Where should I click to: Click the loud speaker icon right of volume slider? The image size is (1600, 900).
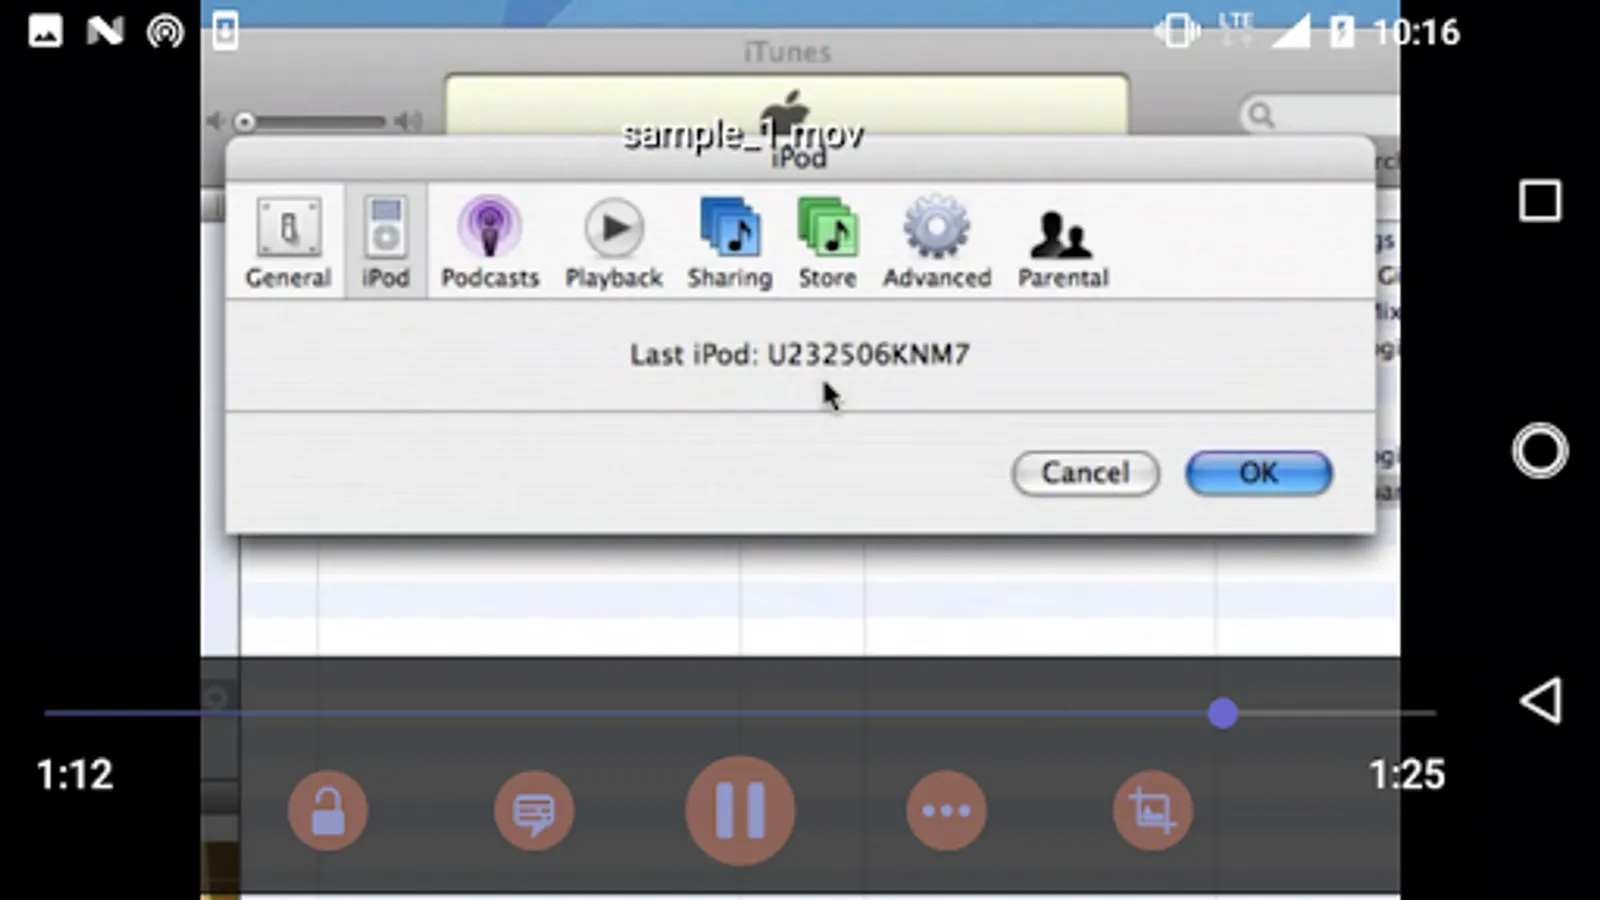407,122
